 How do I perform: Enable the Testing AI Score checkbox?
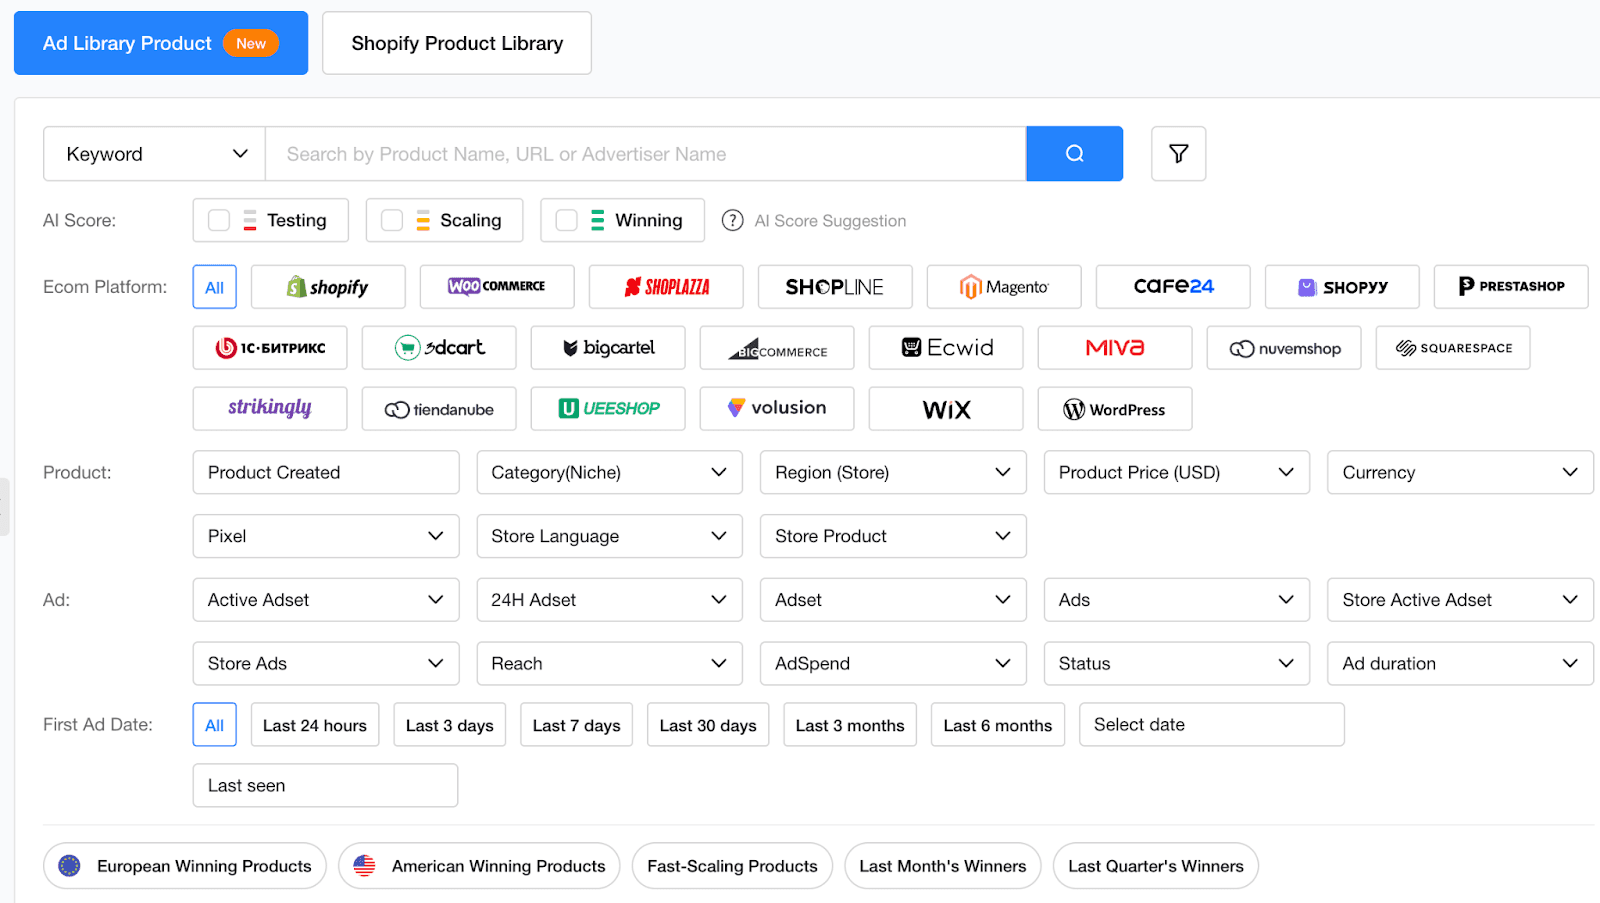coord(218,220)
